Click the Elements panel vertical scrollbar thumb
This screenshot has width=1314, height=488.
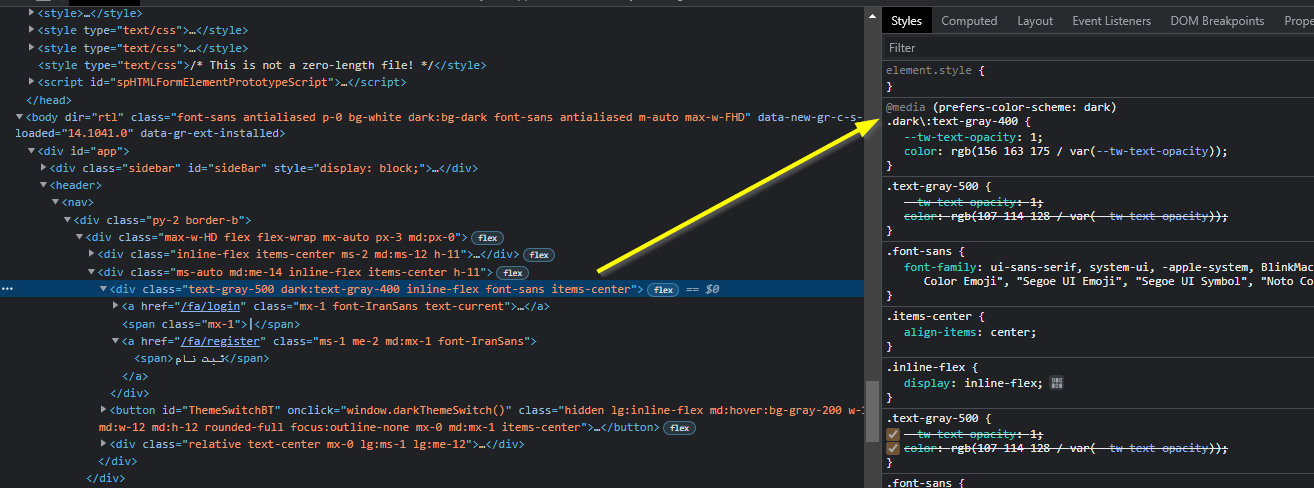[x=872, y=409]
